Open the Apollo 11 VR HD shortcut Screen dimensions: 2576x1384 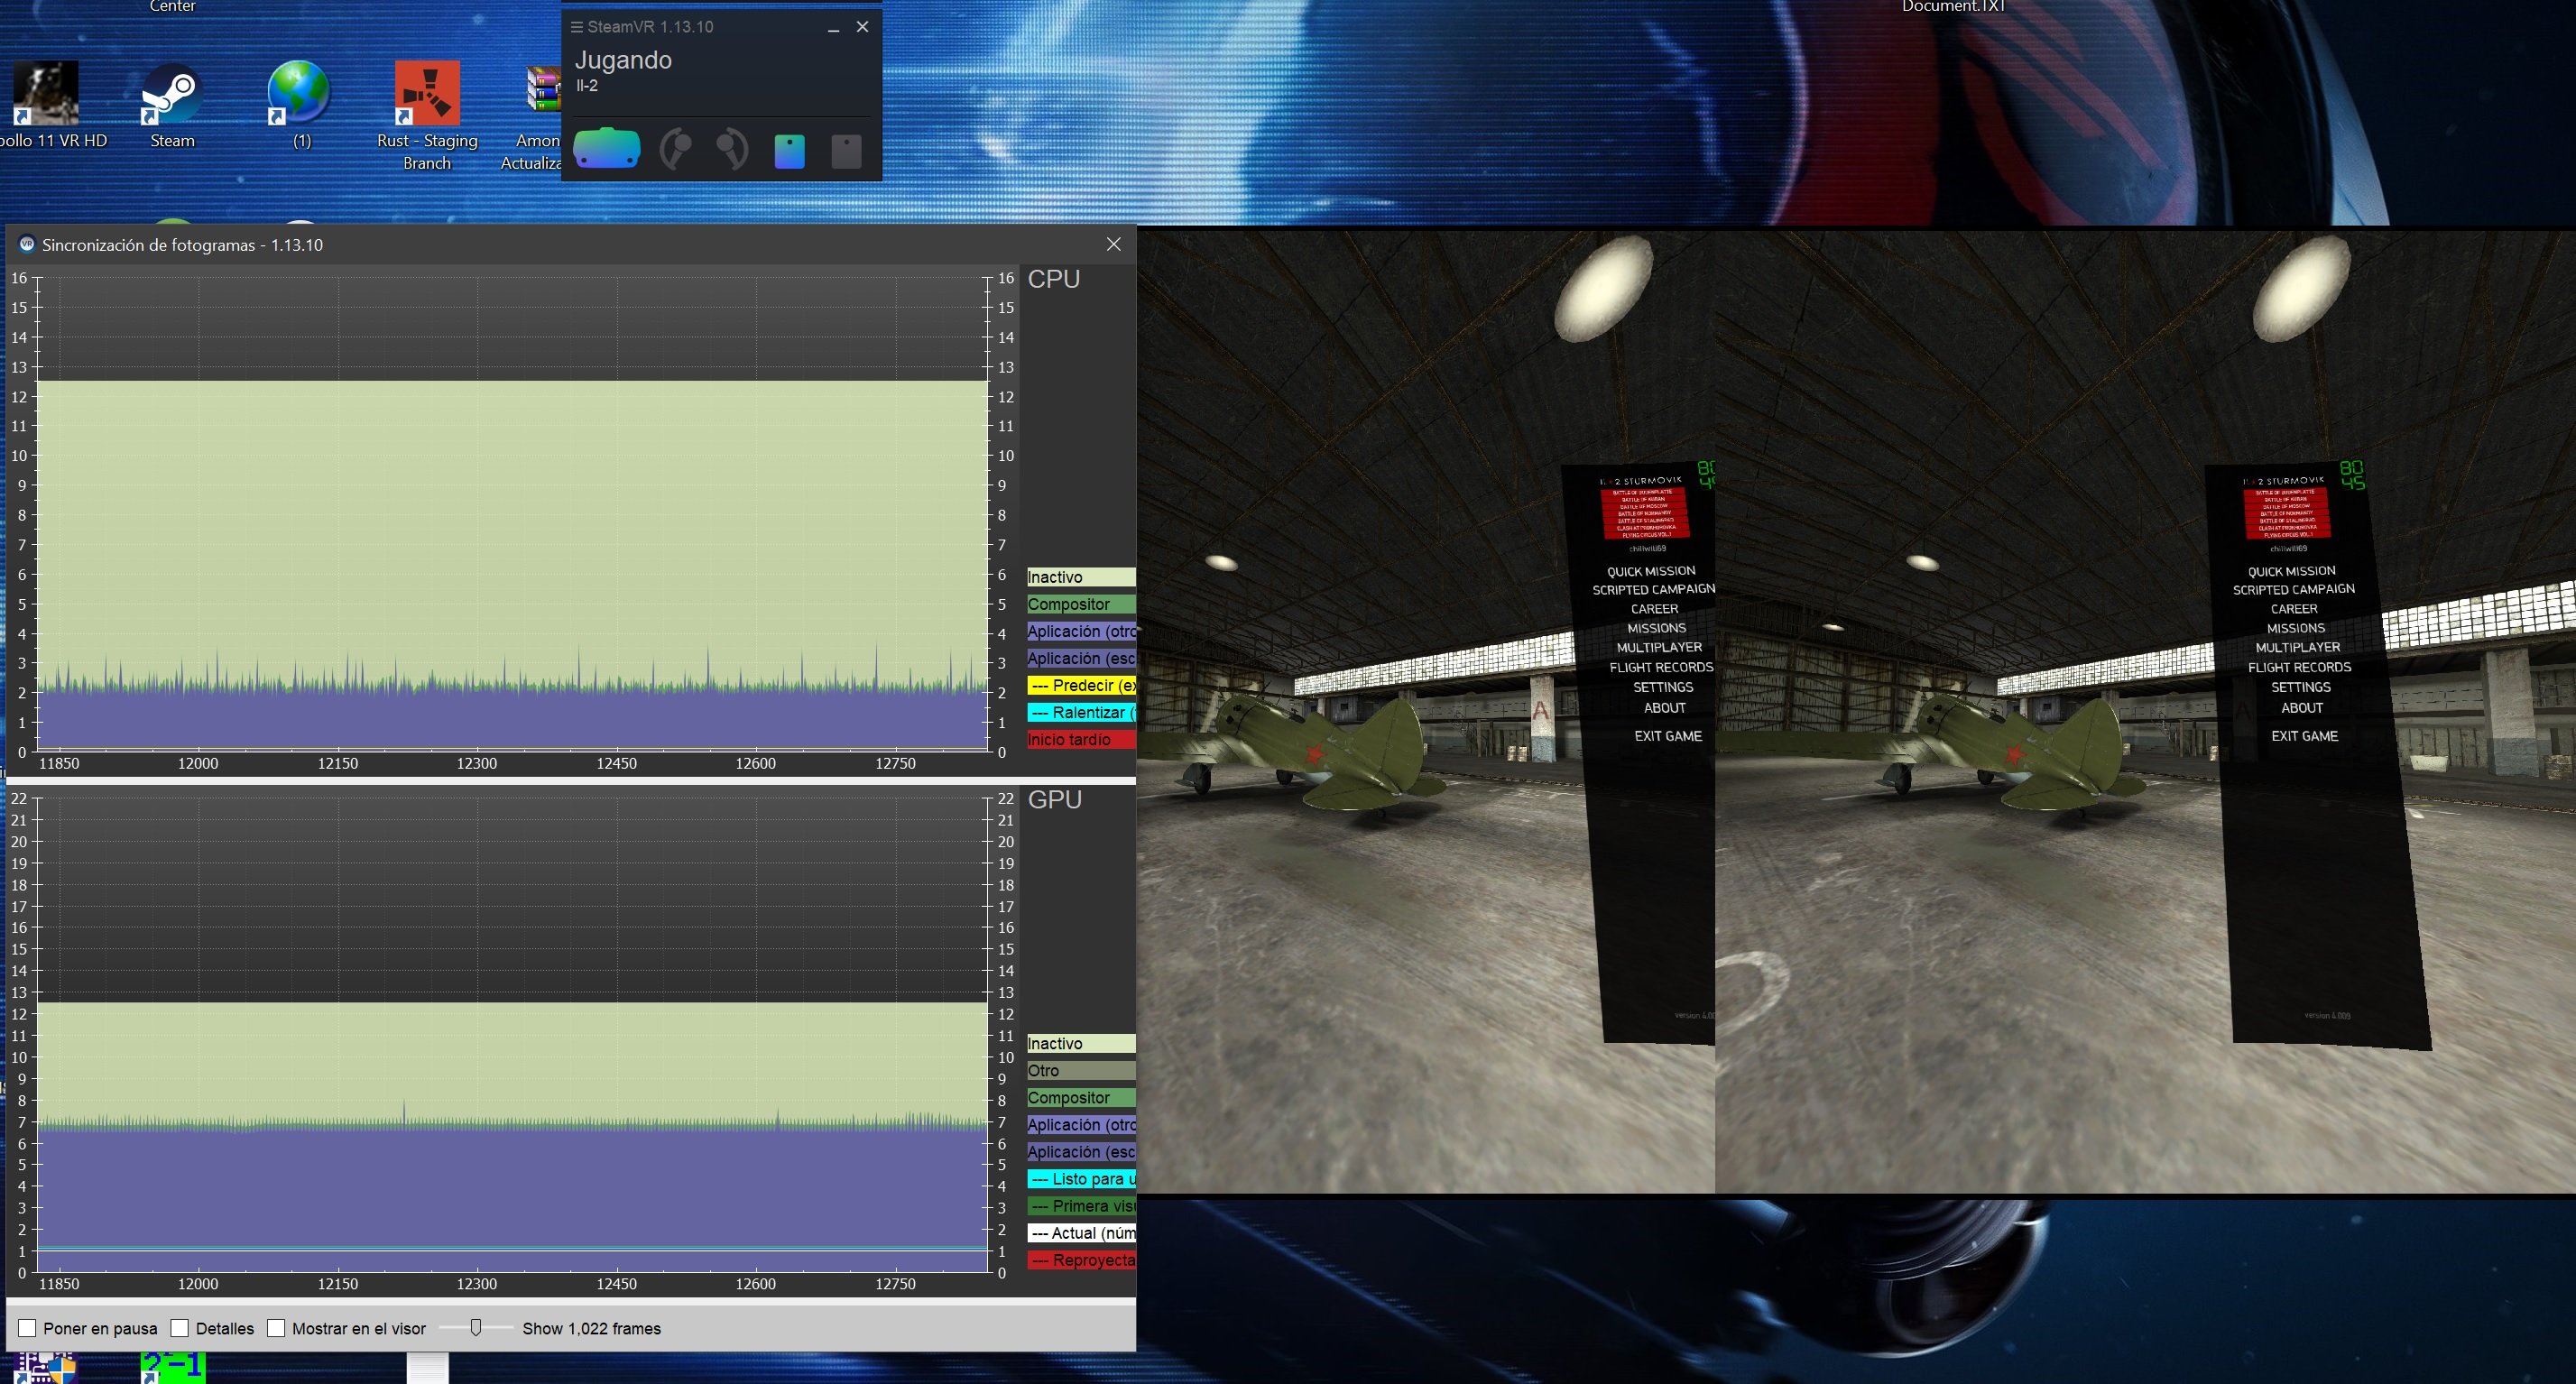pyautogui.click(x=46, y=95)
